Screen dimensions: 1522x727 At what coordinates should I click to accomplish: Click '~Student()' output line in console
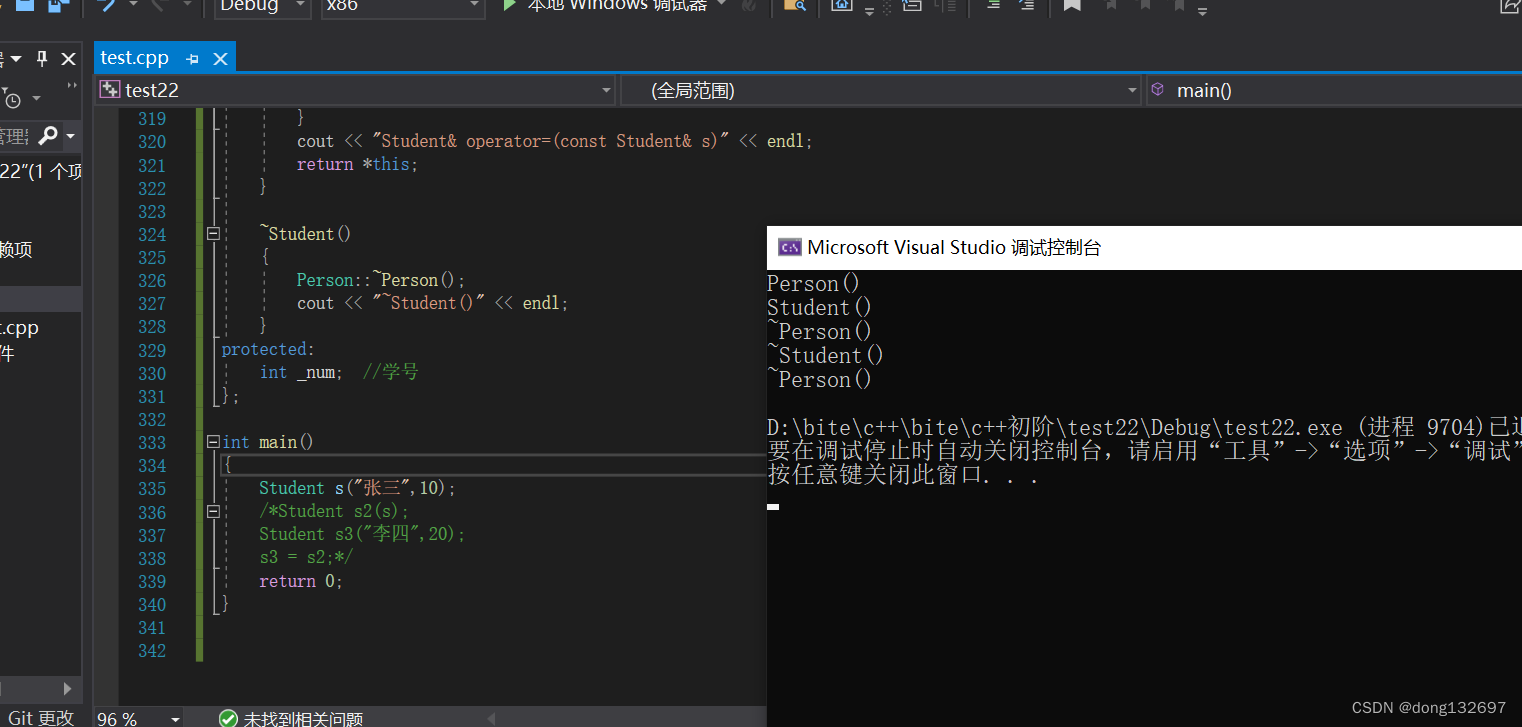pyautogui.click(x=825, y=355)
